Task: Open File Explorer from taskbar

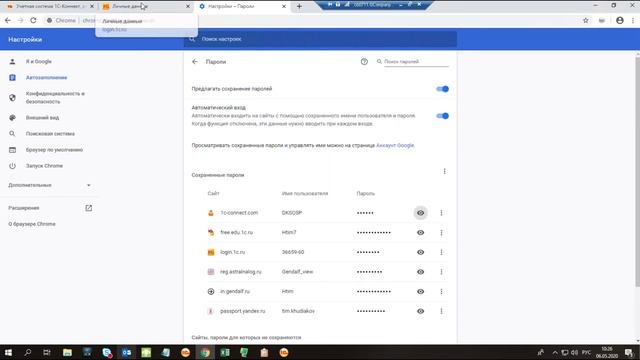Action: pos(67,353)
